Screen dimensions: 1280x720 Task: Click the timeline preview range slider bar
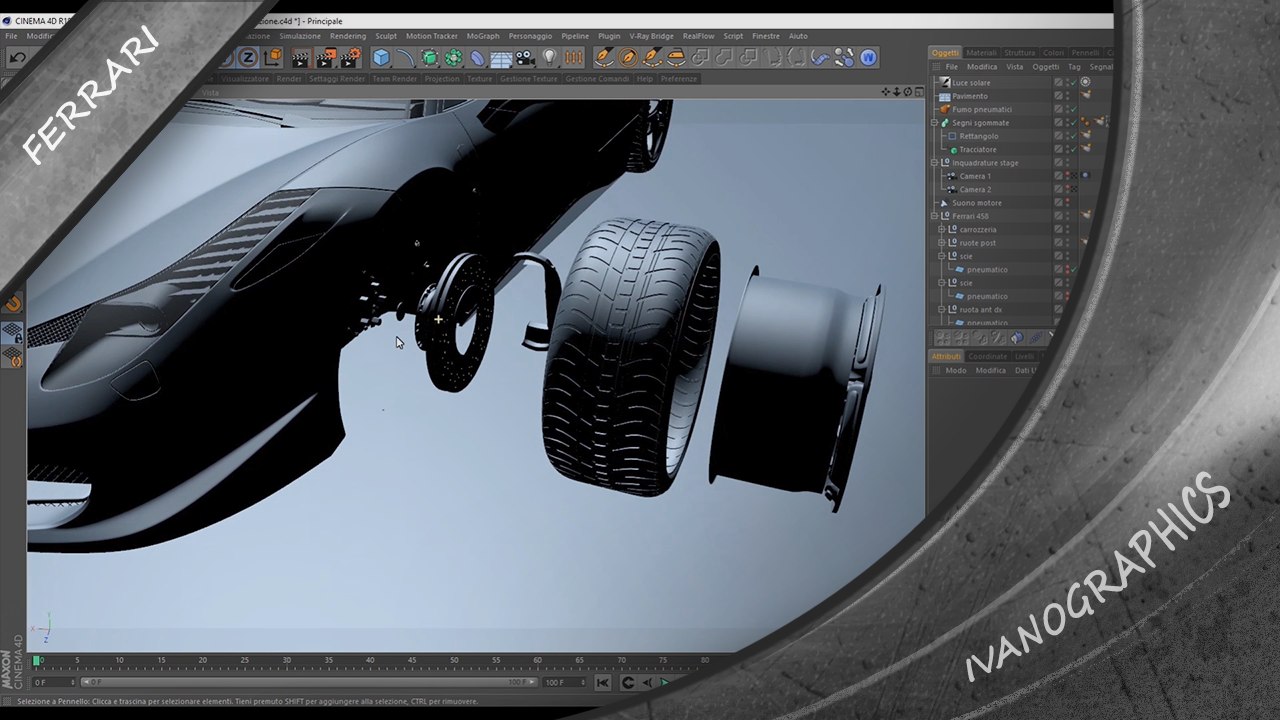tap(309, 682)
